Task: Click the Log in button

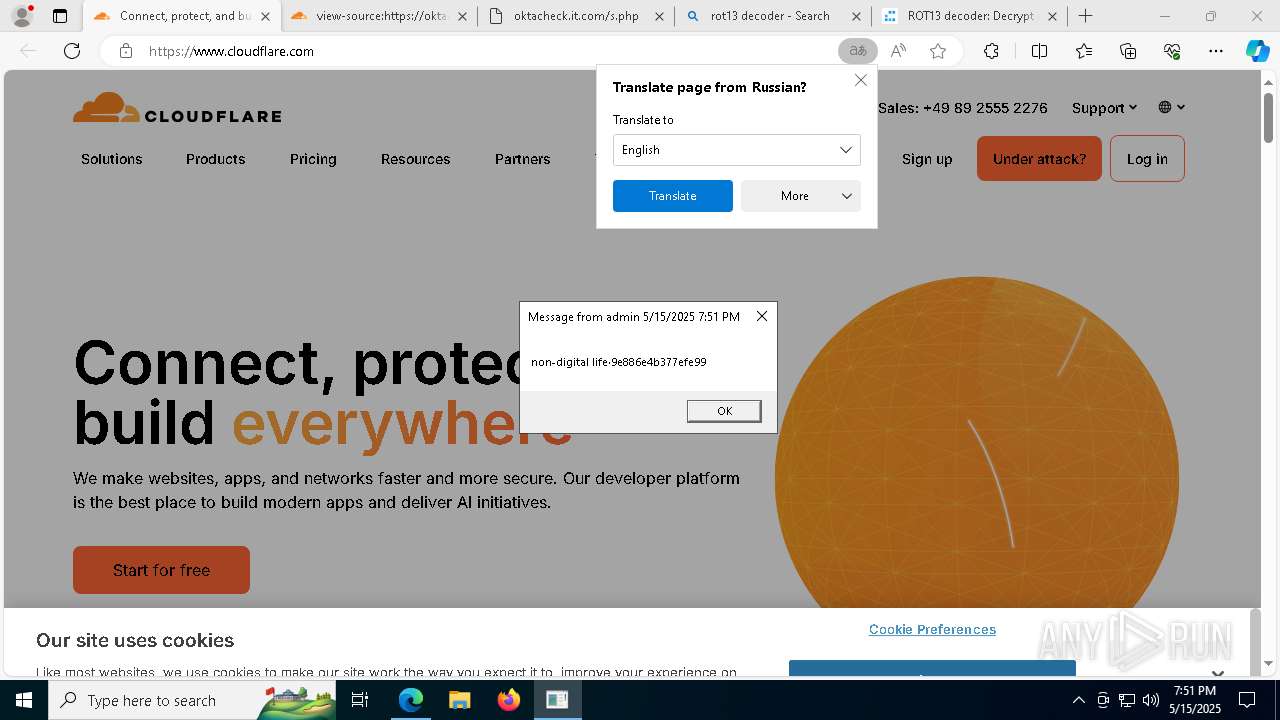Action: tap(1147, 159)
